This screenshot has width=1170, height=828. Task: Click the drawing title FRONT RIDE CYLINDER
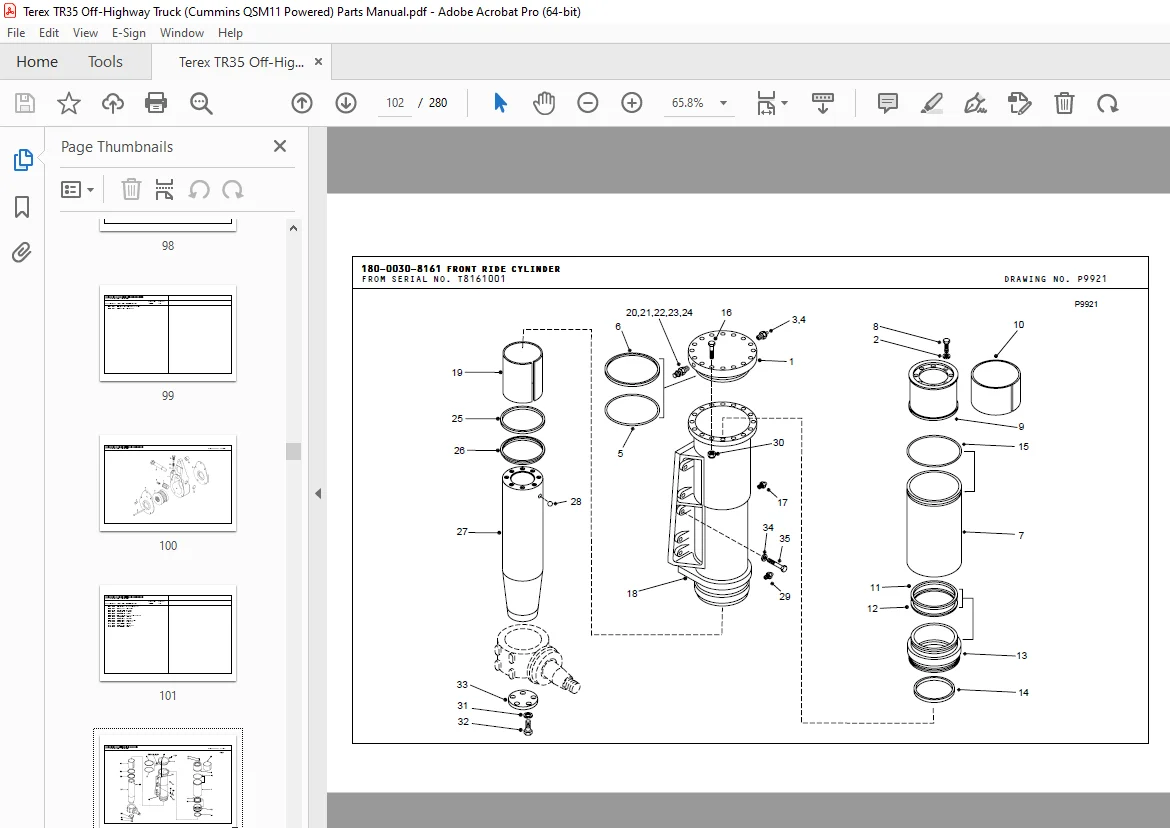pyautogui.click(x=504, y=269)
